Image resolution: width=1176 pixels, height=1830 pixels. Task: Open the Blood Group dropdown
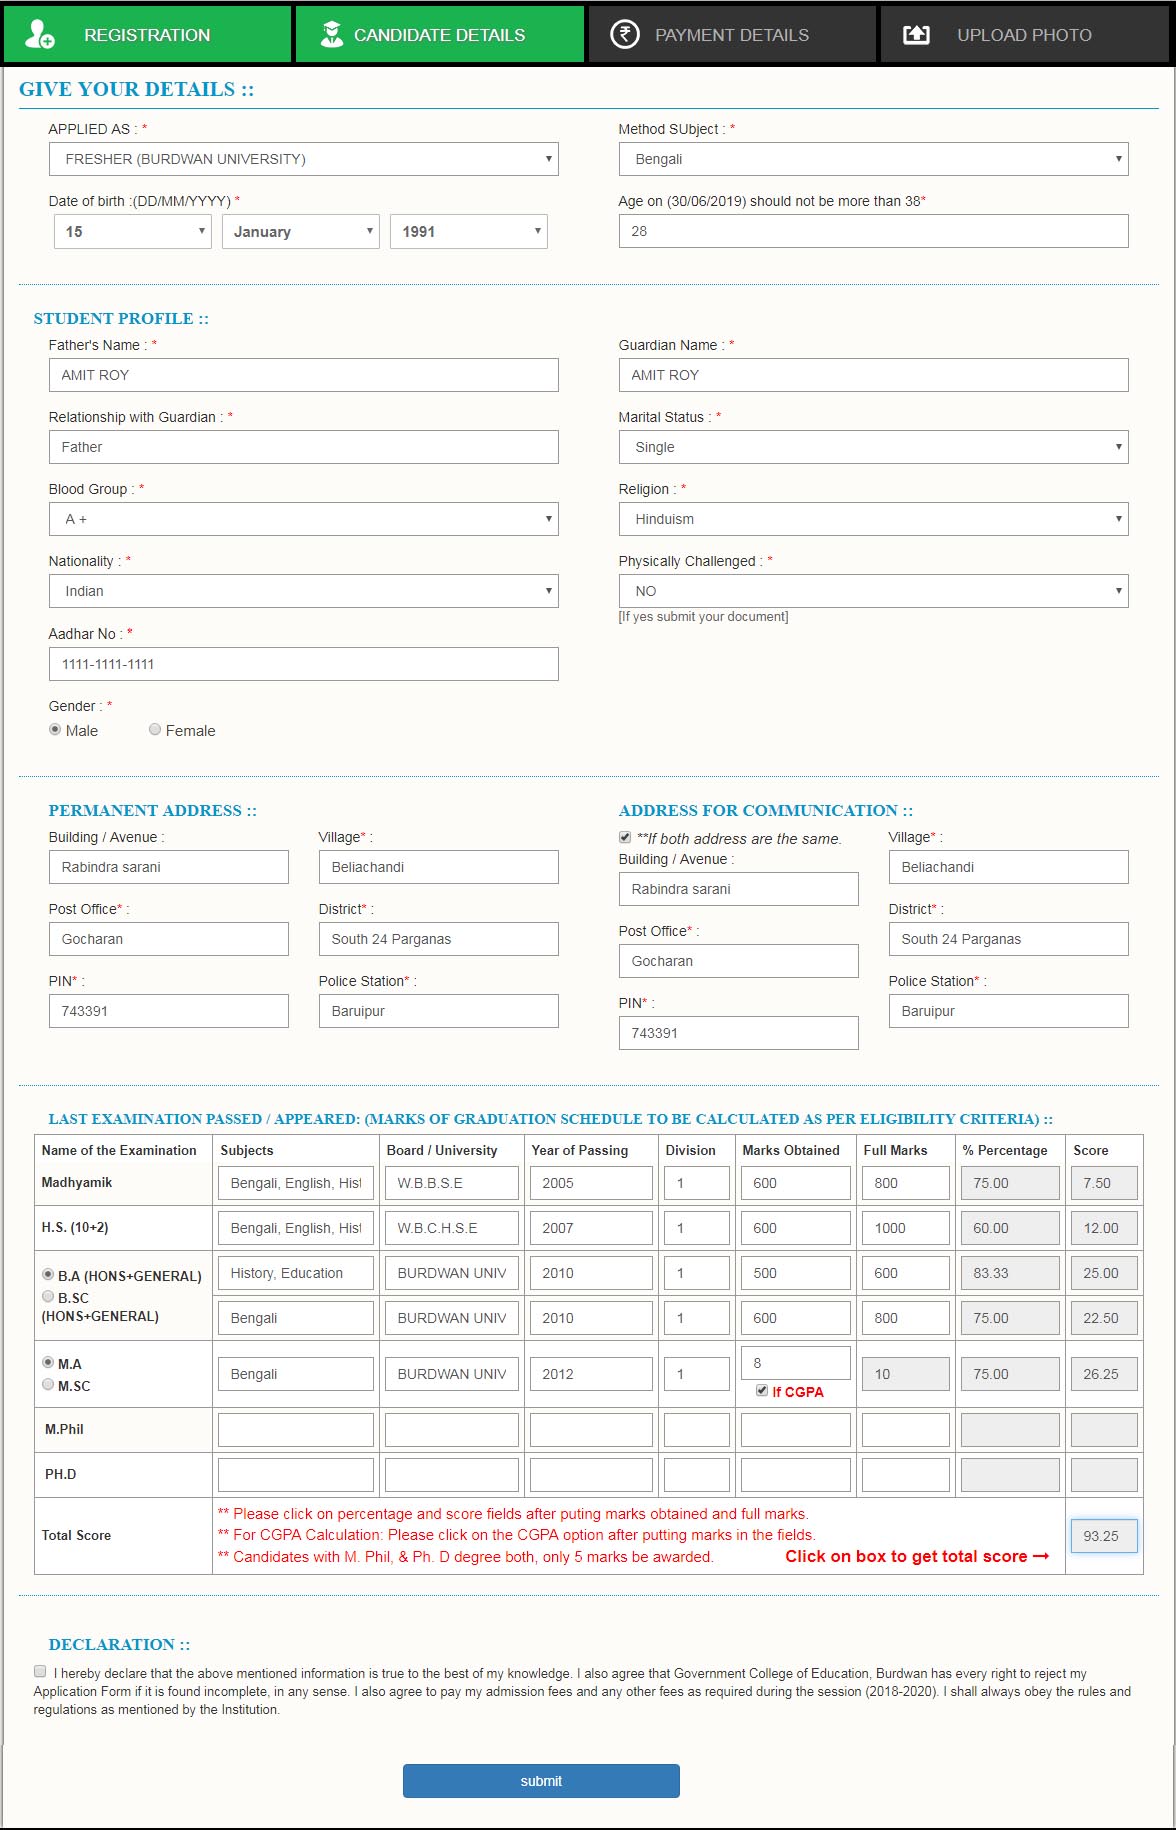(x=303, y=519)
